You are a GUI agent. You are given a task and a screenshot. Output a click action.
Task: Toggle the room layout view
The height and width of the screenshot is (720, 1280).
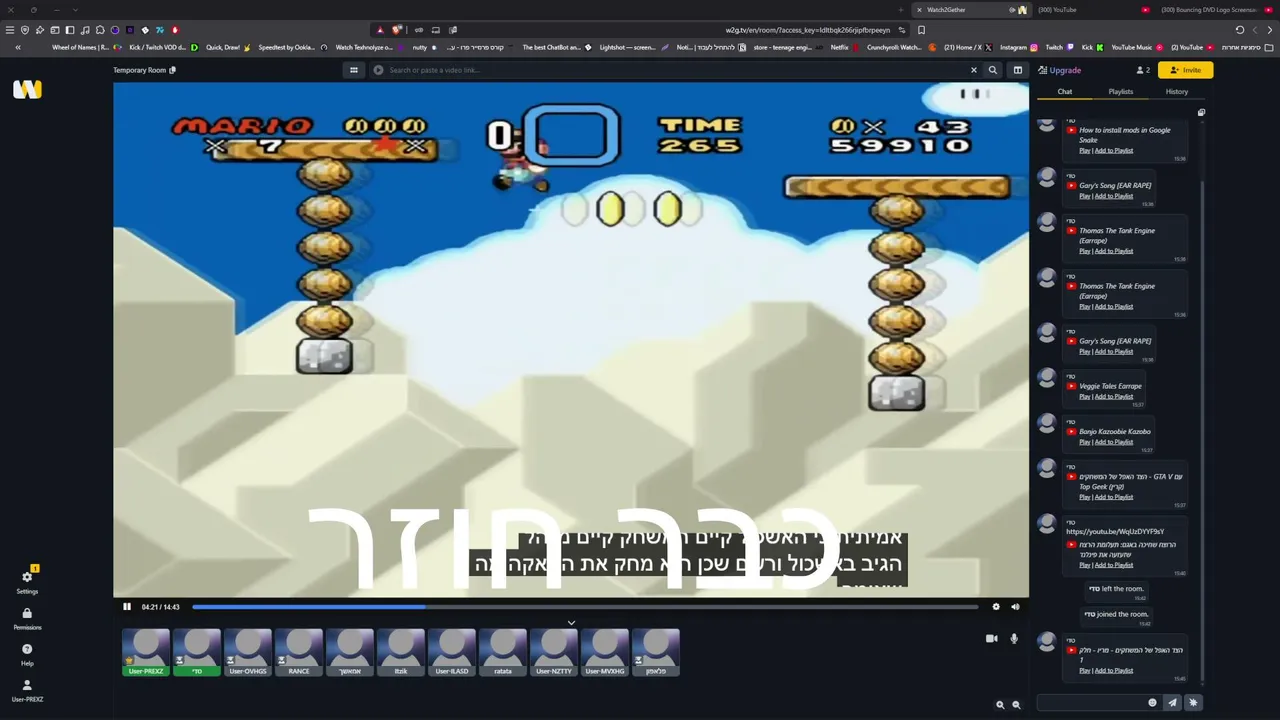point(1017,70)
